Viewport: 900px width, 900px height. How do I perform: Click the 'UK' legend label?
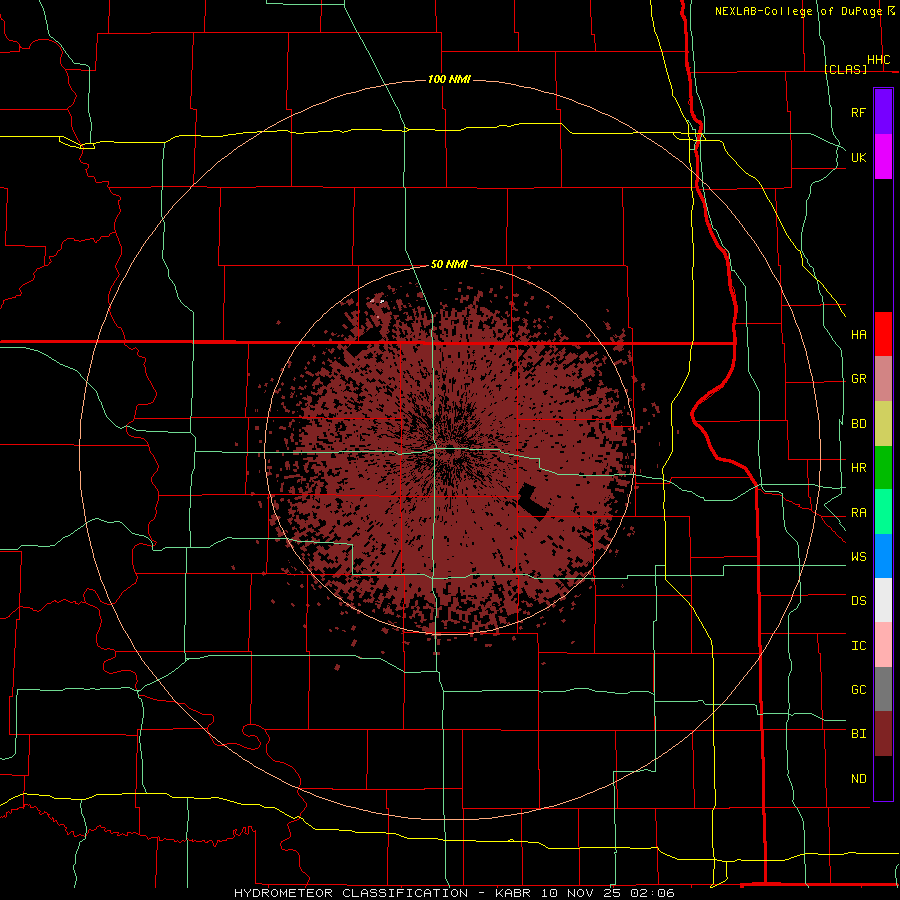coord(858,157)
